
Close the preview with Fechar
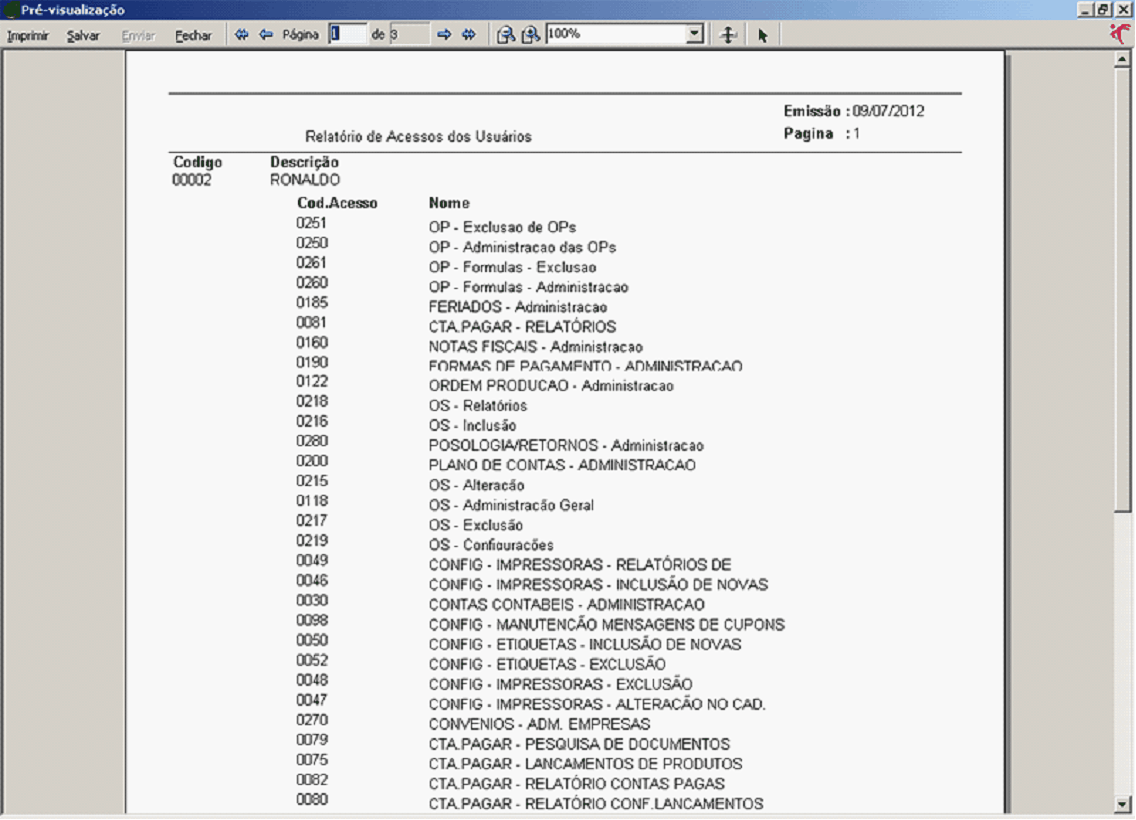[193, 35]
